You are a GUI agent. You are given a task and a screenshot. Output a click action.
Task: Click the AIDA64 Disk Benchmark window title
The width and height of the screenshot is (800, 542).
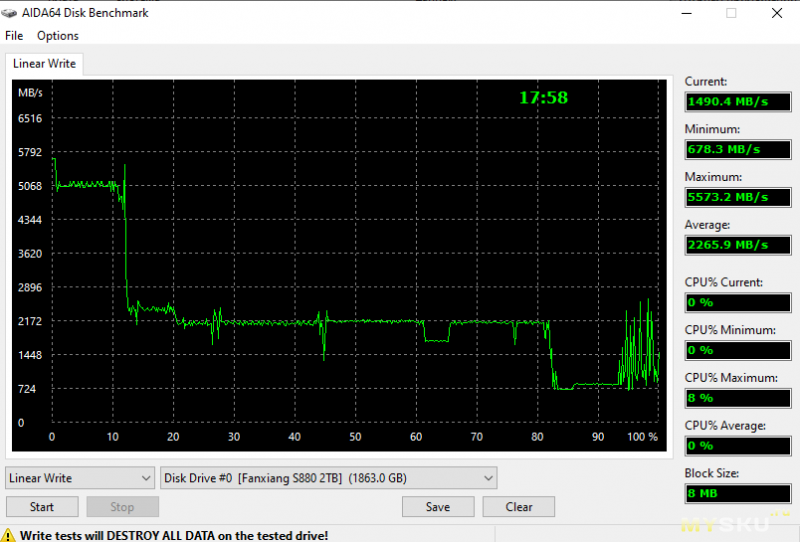pyautogui.click(x=85, y=13)
